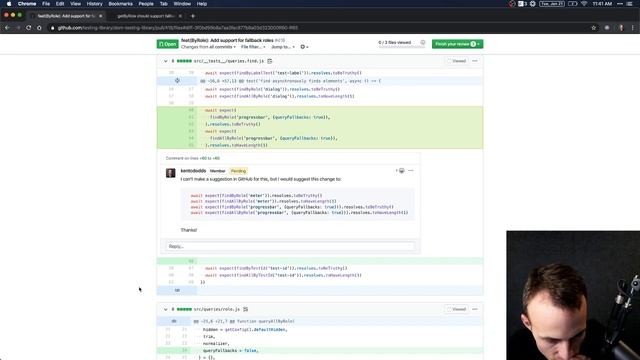Screen dimensions: 640x360
Task: Open the comment options ellipsis menu
Action: [x=411, y=171]
